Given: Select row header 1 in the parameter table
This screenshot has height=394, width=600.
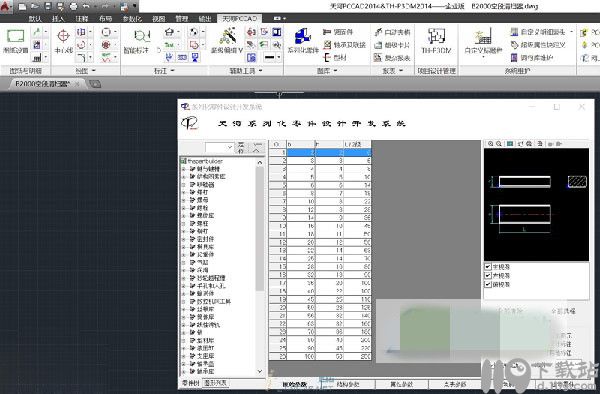Looking at the screenshot, I should pyautogui.click(x=278, y=152).
